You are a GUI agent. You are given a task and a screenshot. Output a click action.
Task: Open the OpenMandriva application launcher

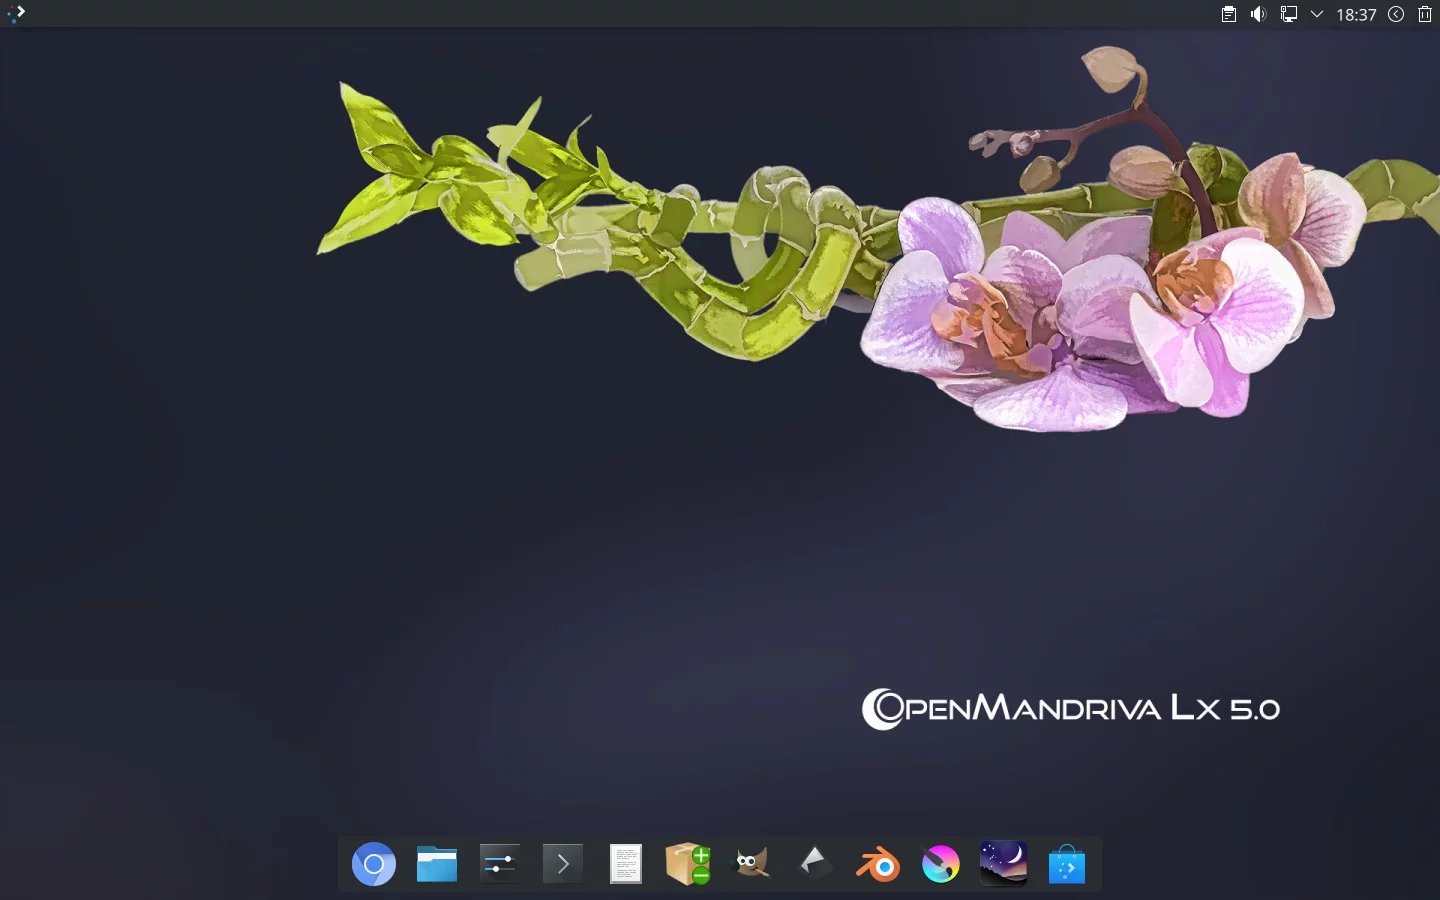tap(16, 14)
